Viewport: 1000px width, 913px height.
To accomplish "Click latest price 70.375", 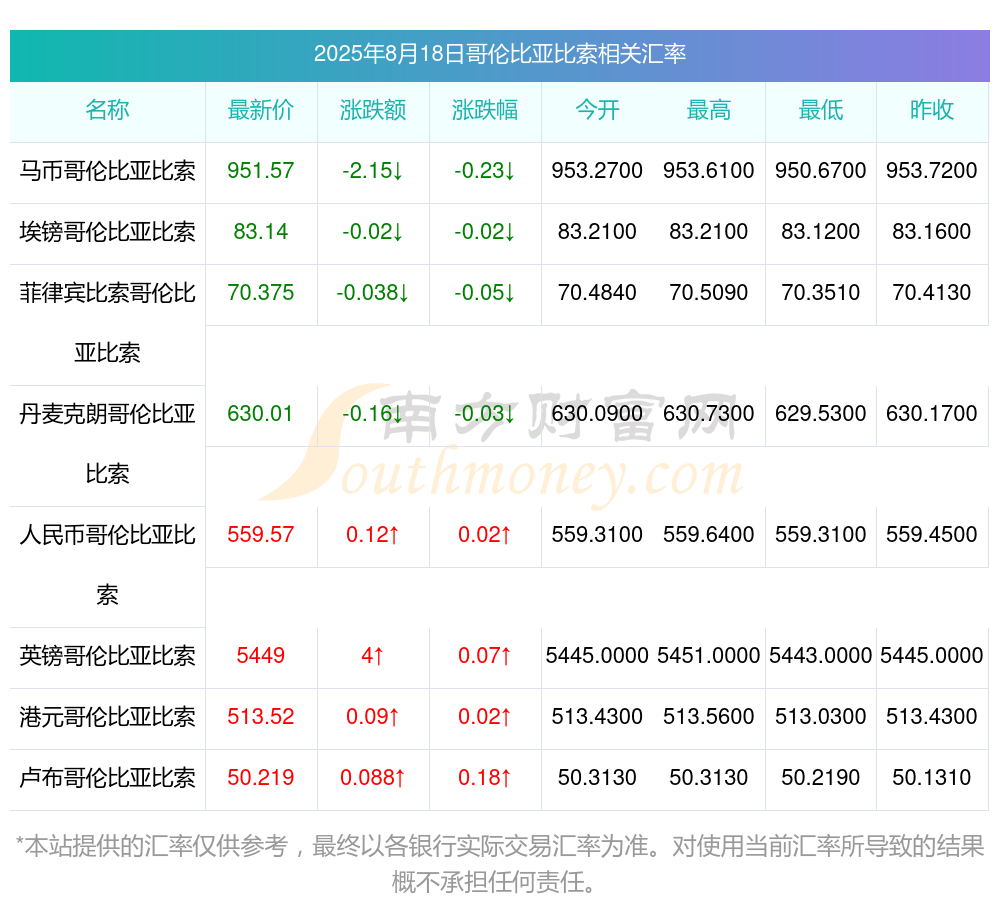I will (x=261, y=293).
